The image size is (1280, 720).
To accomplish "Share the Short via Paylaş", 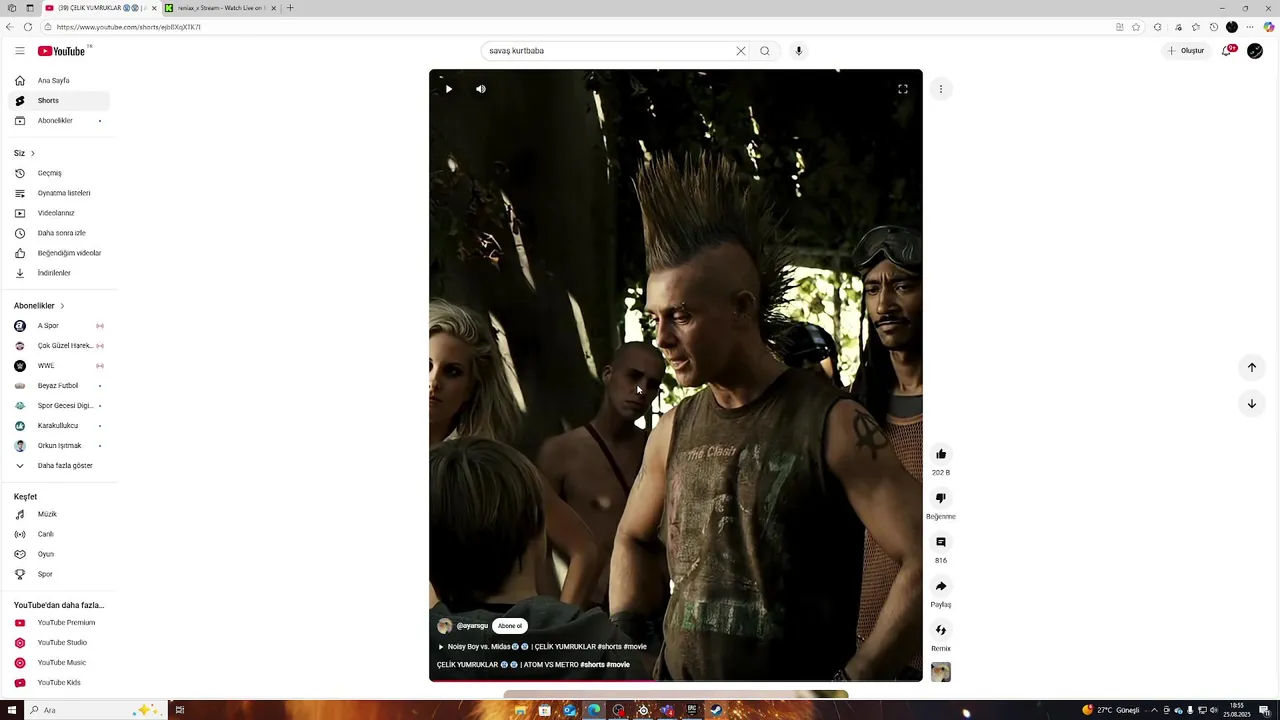I will 941,586.
